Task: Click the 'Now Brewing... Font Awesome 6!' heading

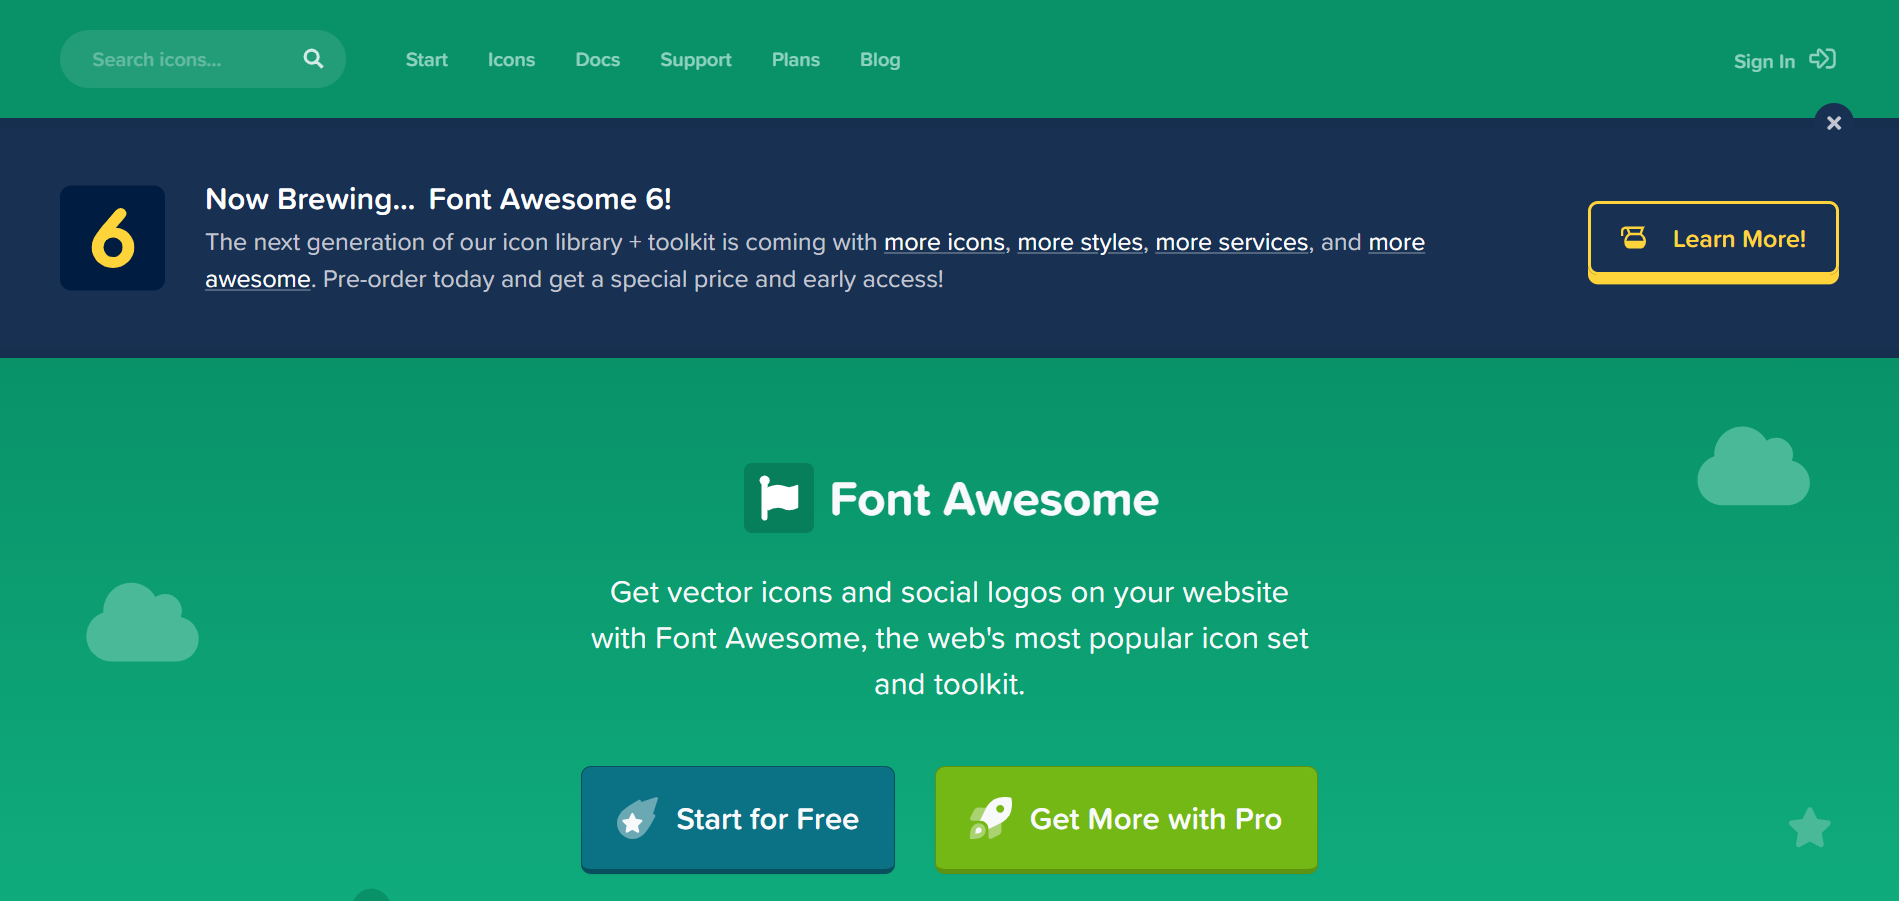Action: [438, 199]
